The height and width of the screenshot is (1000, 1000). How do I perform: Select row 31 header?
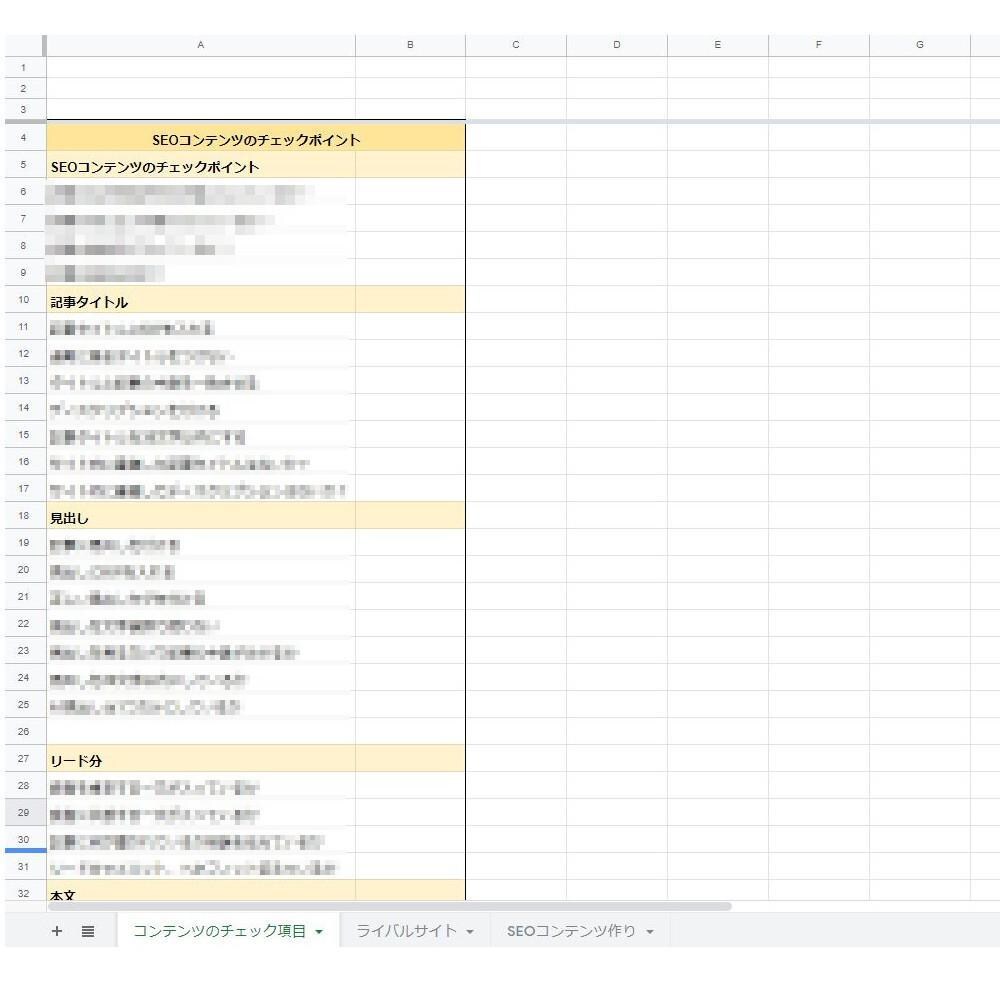tap(24, 867)
